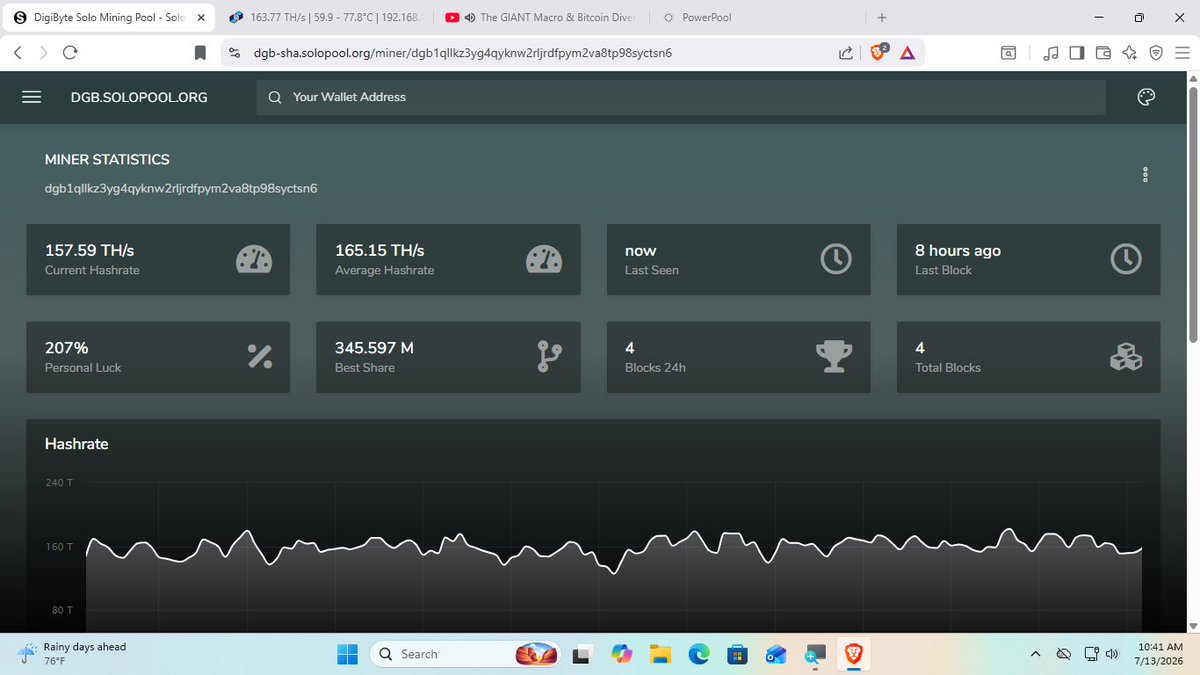Viewport: 1200px width, 675px height.
Task: Click the Last Block clock icon
Action: click(1126, 260)
